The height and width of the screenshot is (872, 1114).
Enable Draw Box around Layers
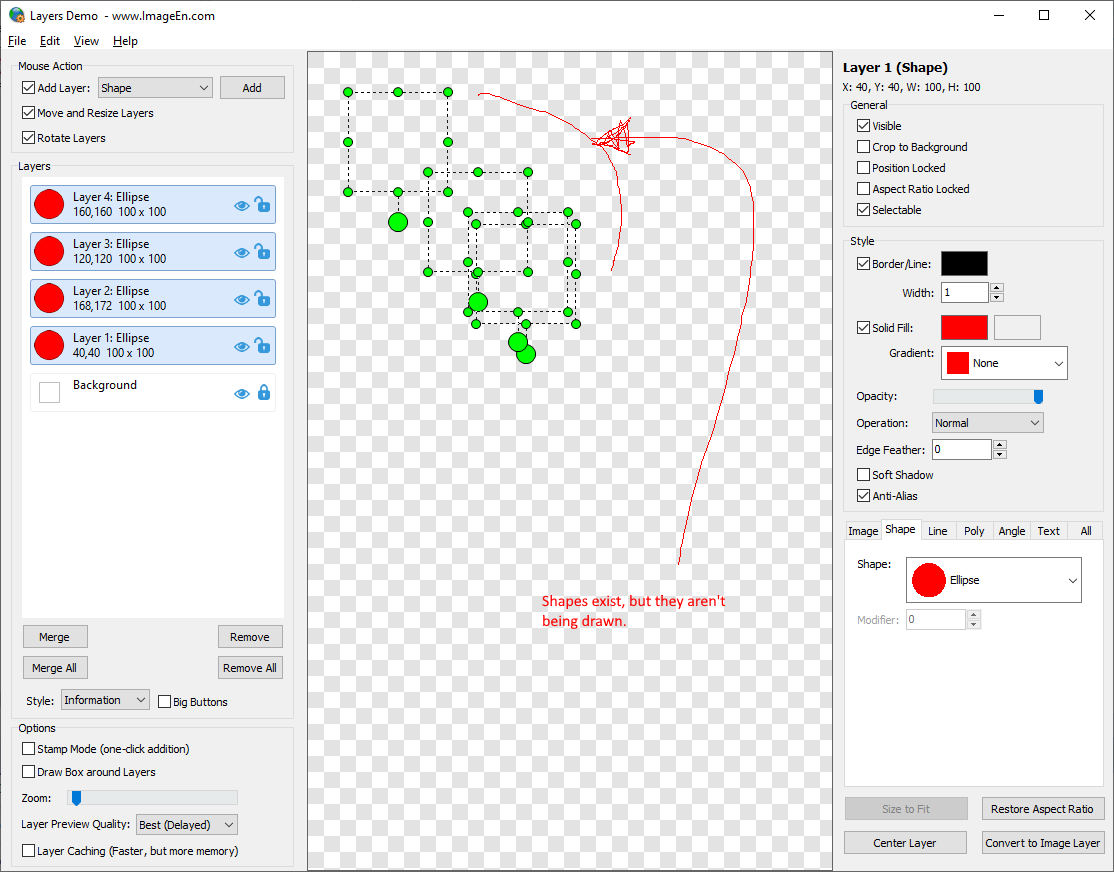pyautogui.click(x=28, y=771)
